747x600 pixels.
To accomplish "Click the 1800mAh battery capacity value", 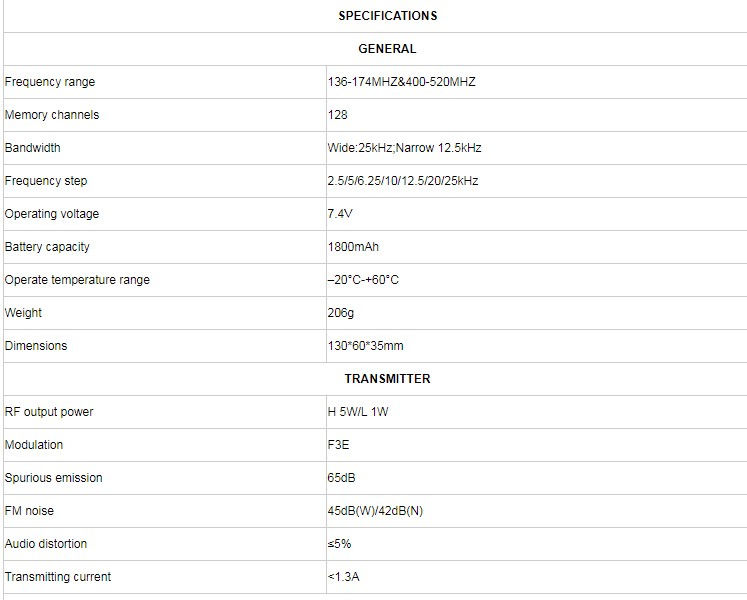I will pos(353,247).
